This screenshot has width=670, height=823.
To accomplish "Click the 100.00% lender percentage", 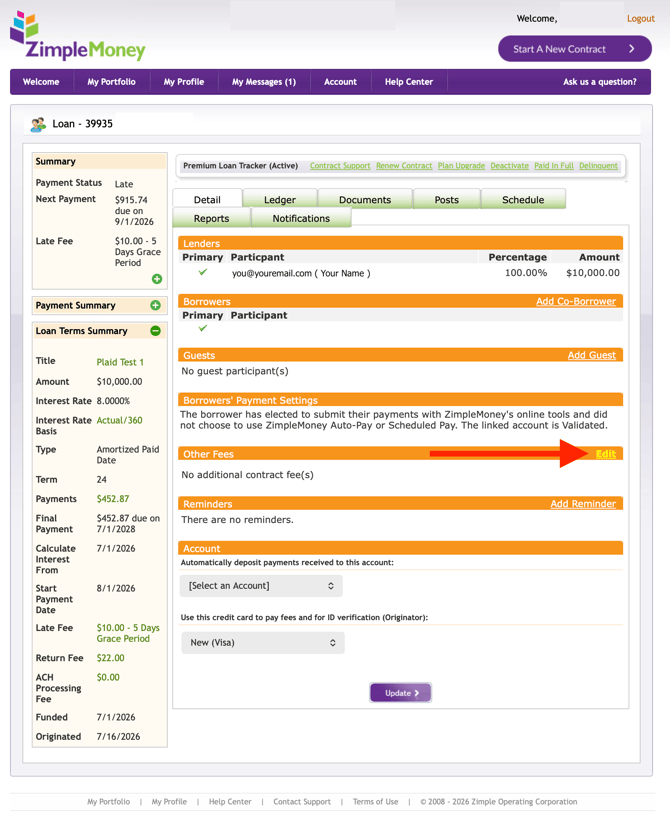I will tap(526, 273).
